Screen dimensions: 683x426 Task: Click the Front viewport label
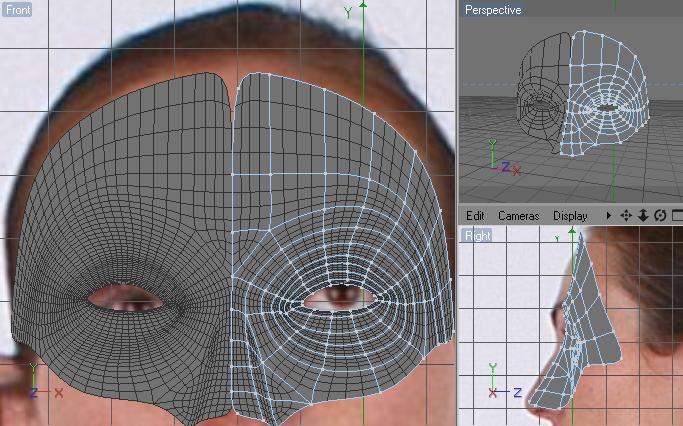17,10
